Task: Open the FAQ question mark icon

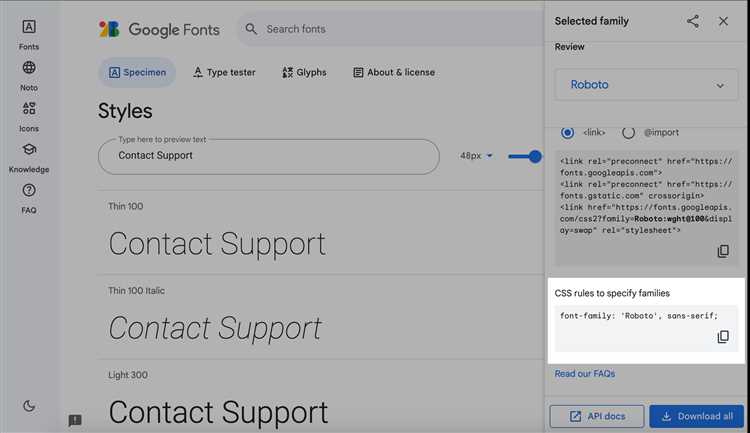Action: pyautogui.click(x=29, y=190)
